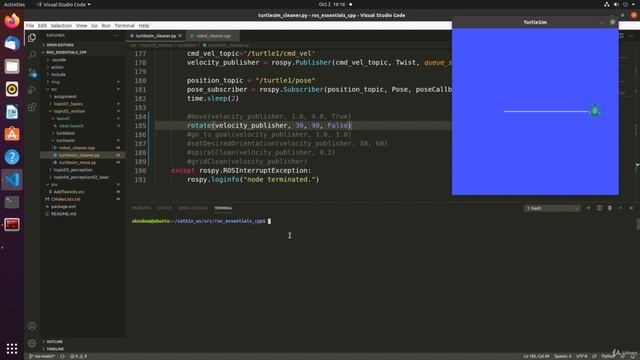Open Run and Debug view
Image resolution: width=640 pixels, height=360 pixels.
point(32,90)
